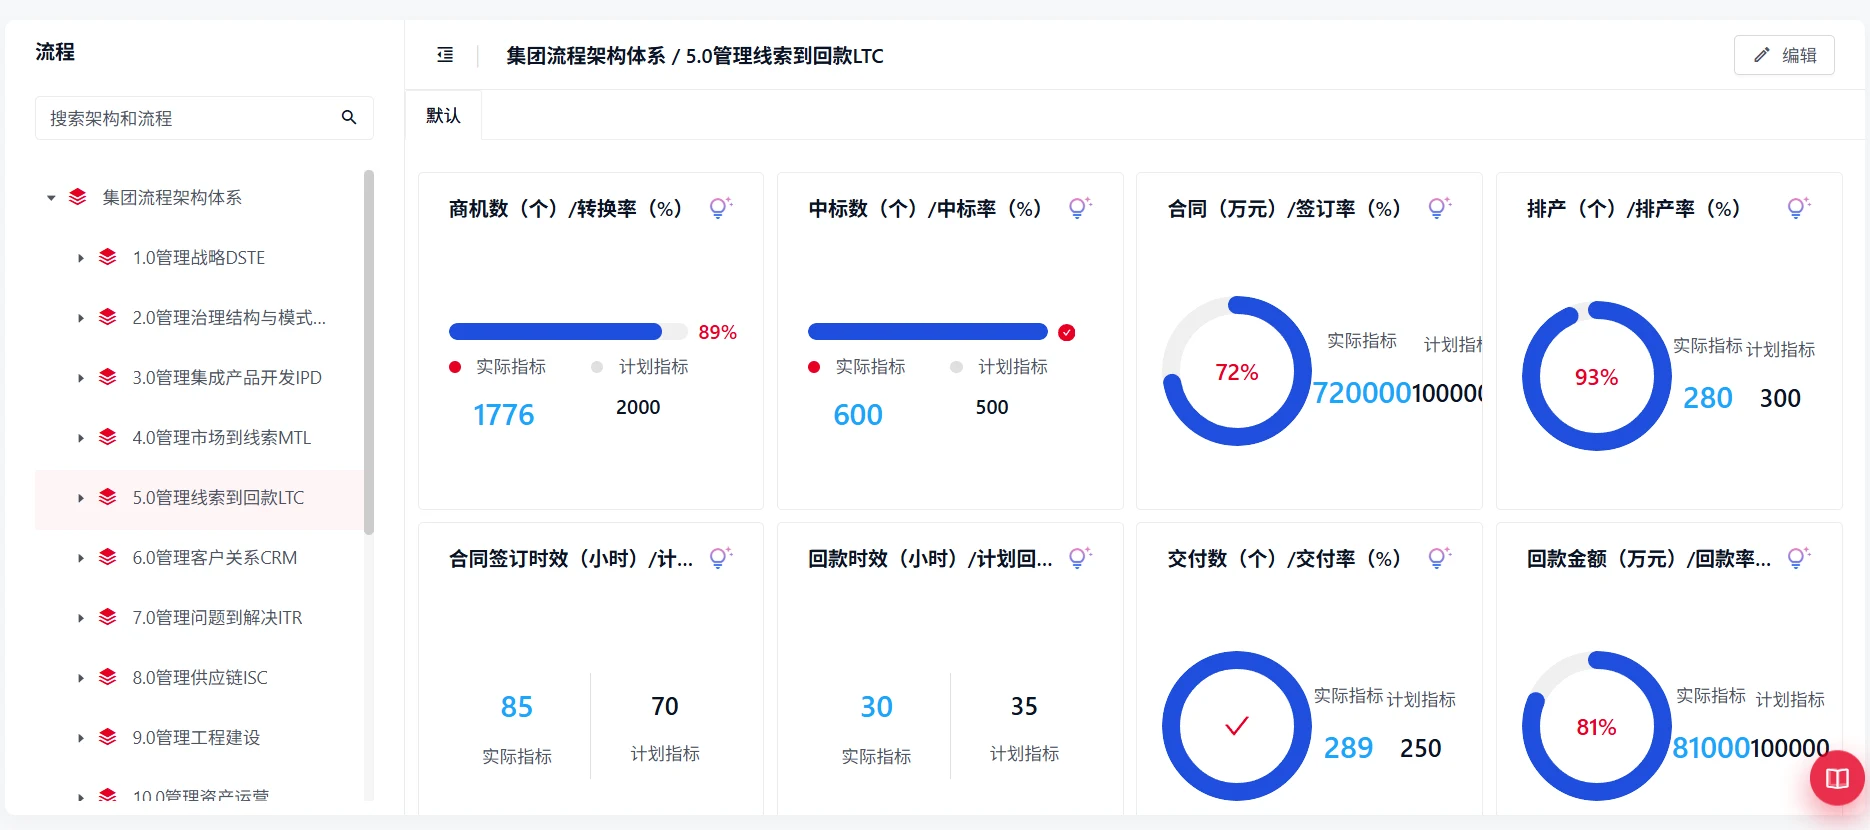Click the 5.0管理线索到回款LTC breadcrumb

tap(785, 56)
